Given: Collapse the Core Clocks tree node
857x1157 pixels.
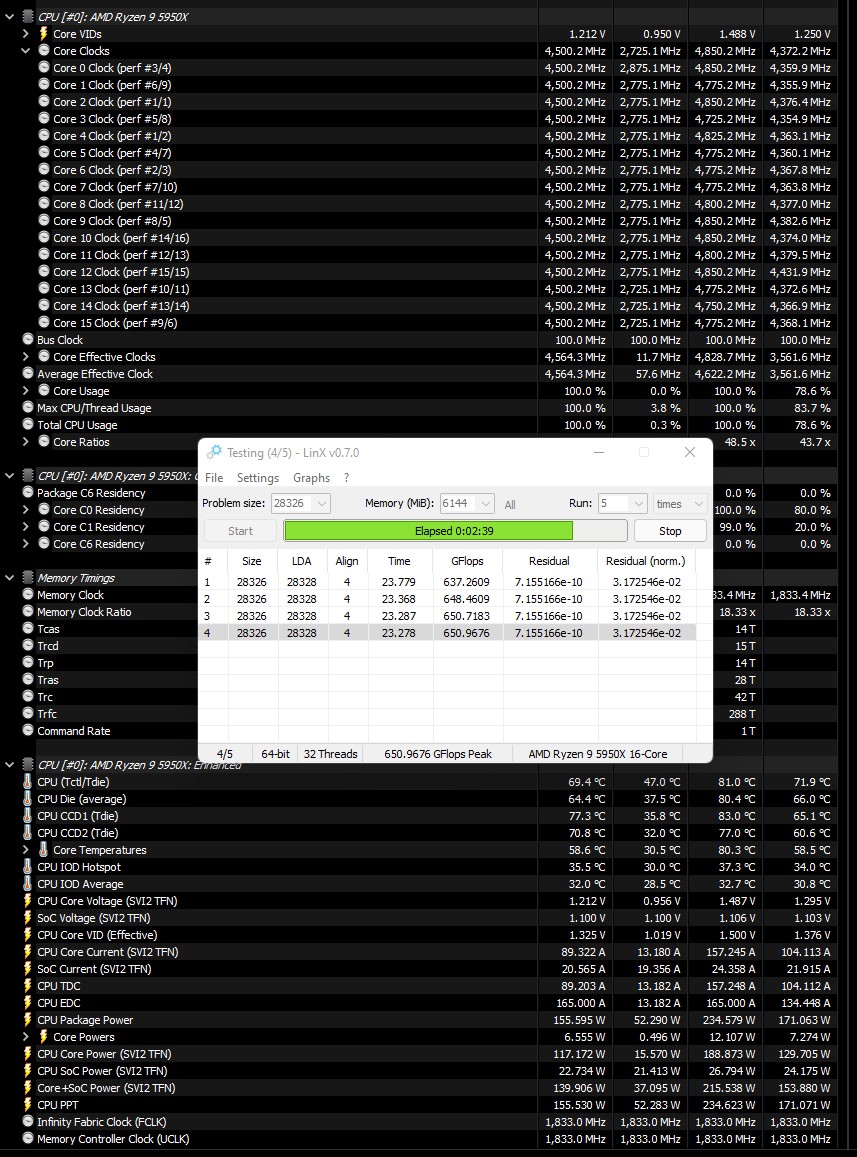Looking at the screenshot, I should point(26,50).
